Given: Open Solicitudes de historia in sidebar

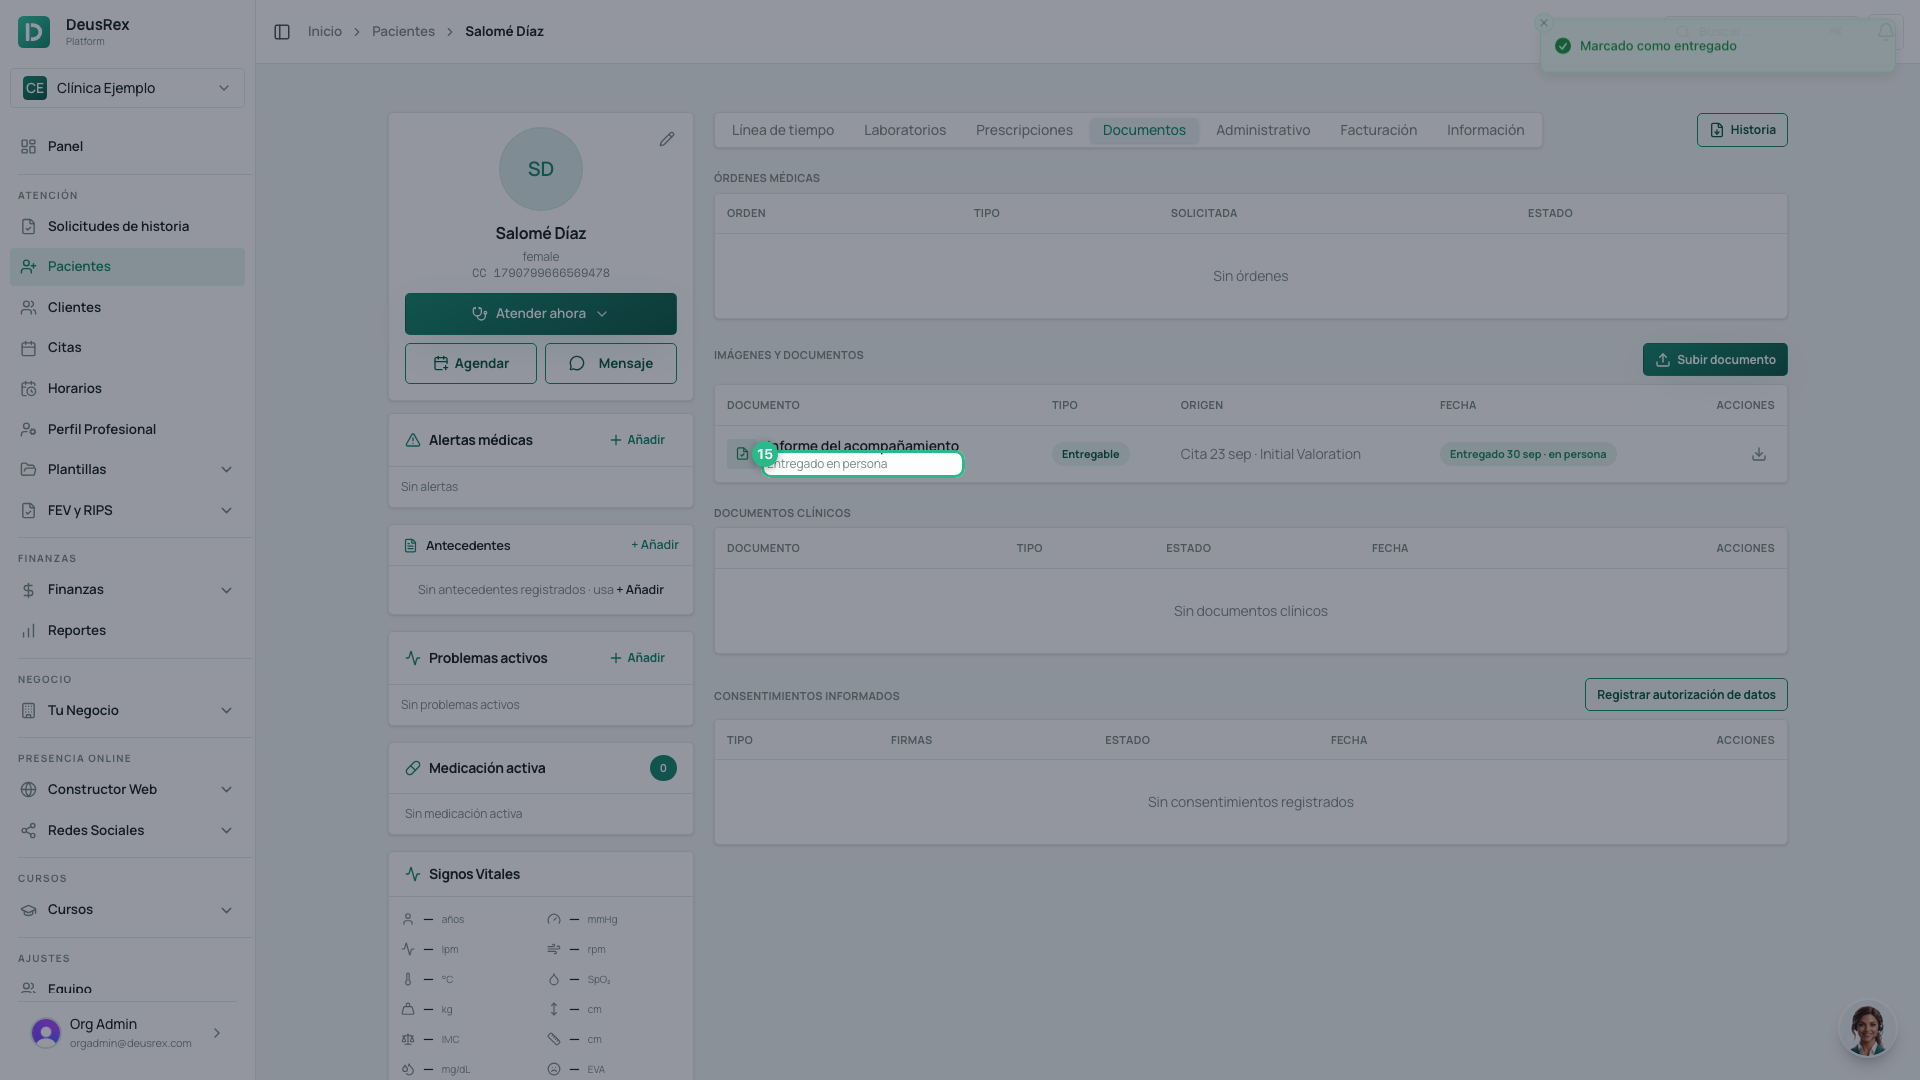Looking at the screenshot, I should [127, 226].
